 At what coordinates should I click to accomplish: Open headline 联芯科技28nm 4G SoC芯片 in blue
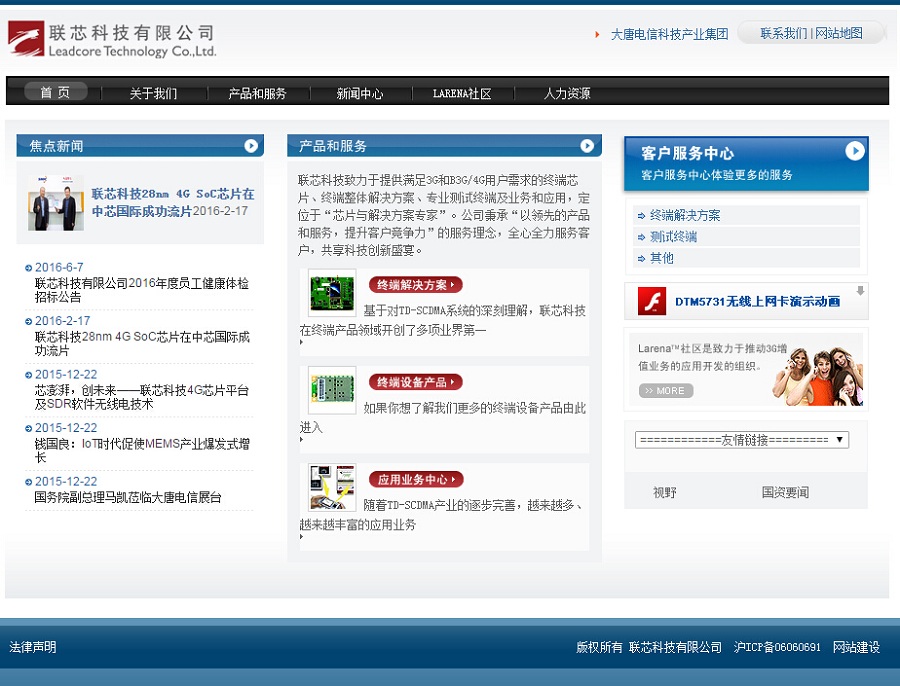pos(172,203)
